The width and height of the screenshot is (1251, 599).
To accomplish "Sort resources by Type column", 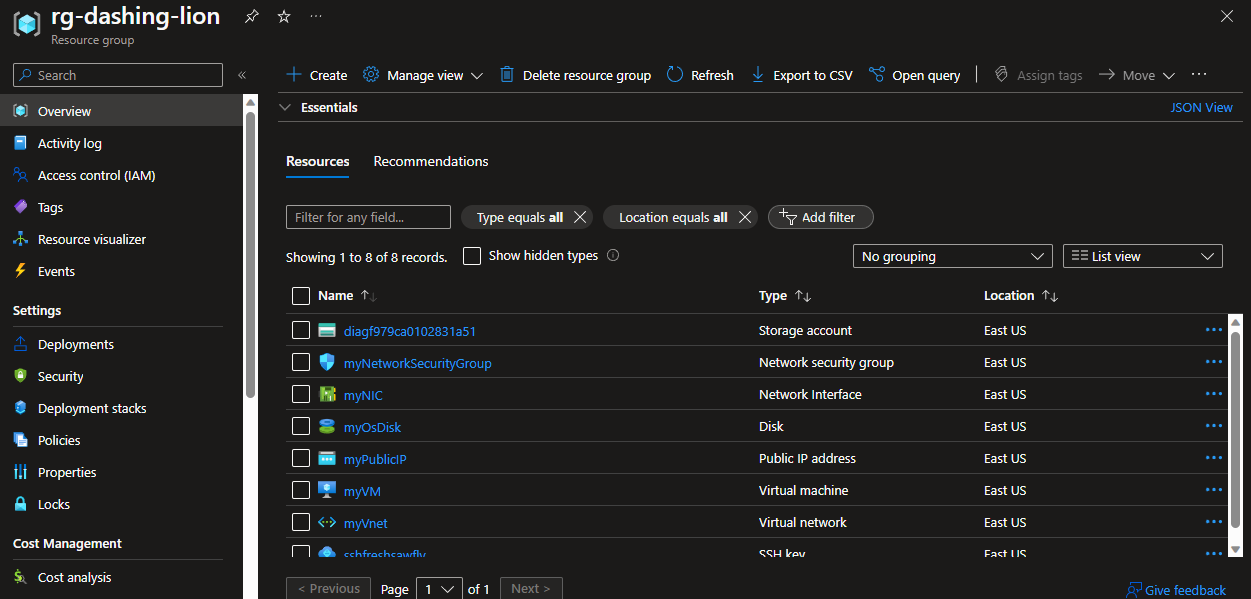I will pos(785,296).
